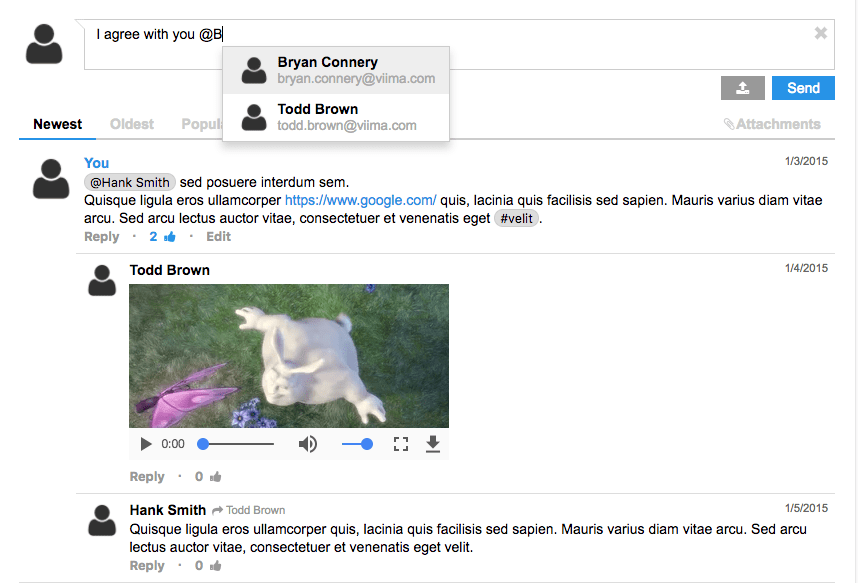Play Todd Brown's video
858x583 pixels.
tap(145, 443)
